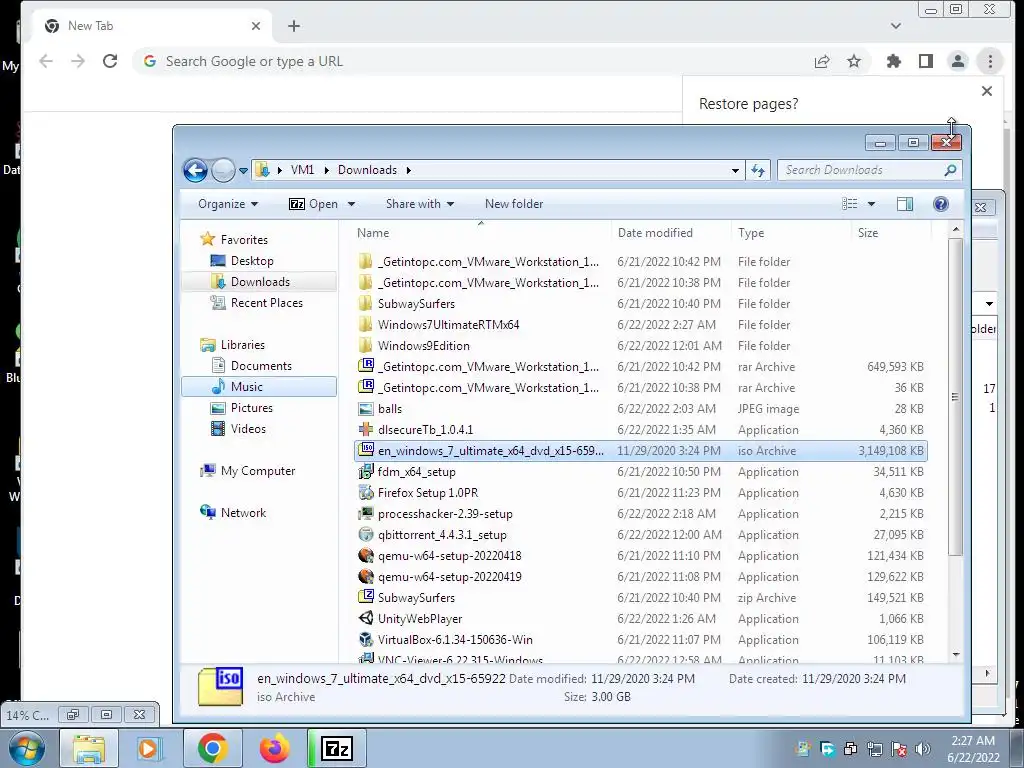Select qemu-w64-setup-20220418 icon

click(x=366, y=556)
